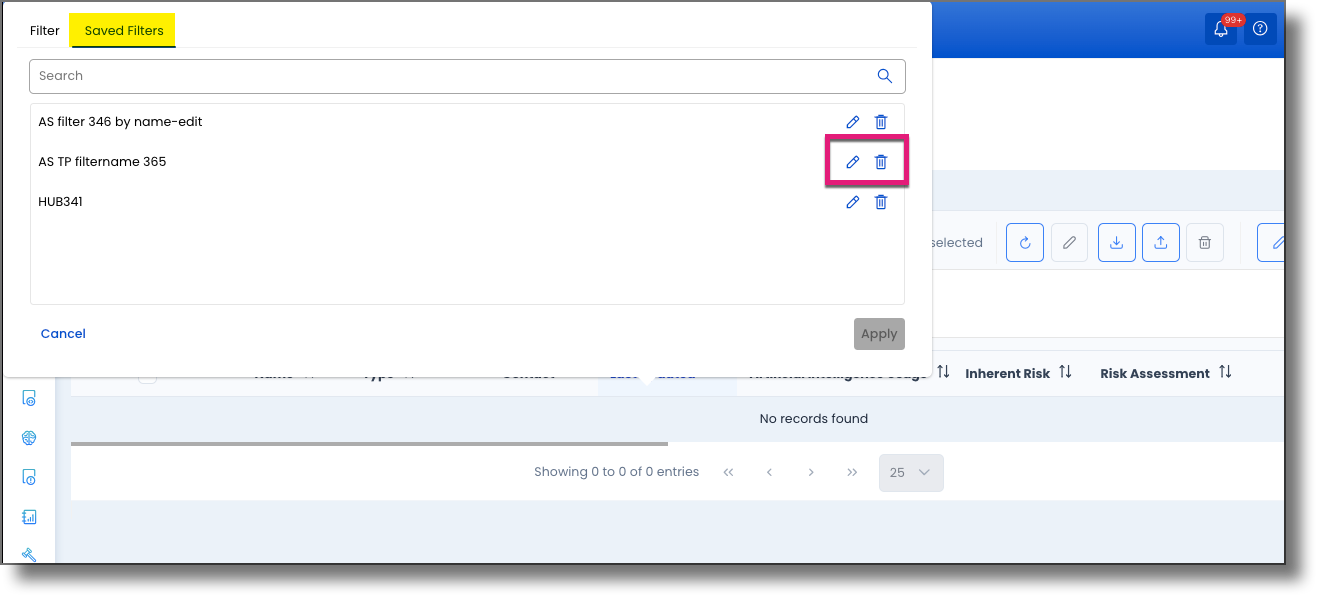Edit the 'AS filter 346 by name-edit' filter

point(852,121)
